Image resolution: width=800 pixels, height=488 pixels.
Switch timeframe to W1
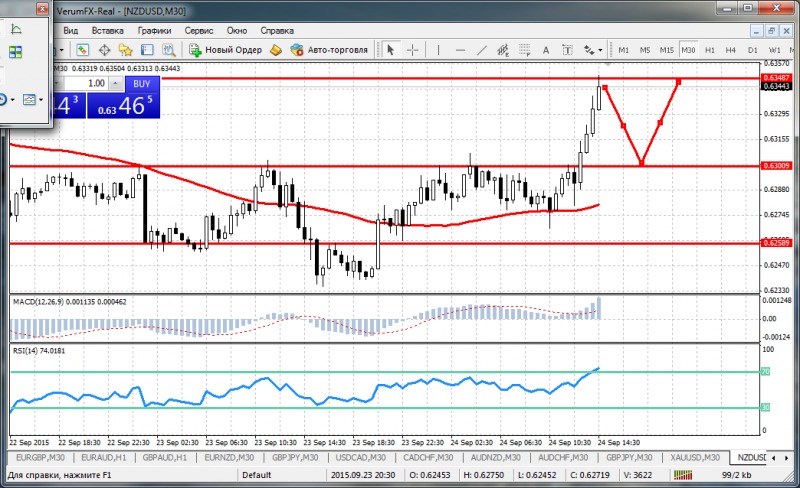click(774, 50)
